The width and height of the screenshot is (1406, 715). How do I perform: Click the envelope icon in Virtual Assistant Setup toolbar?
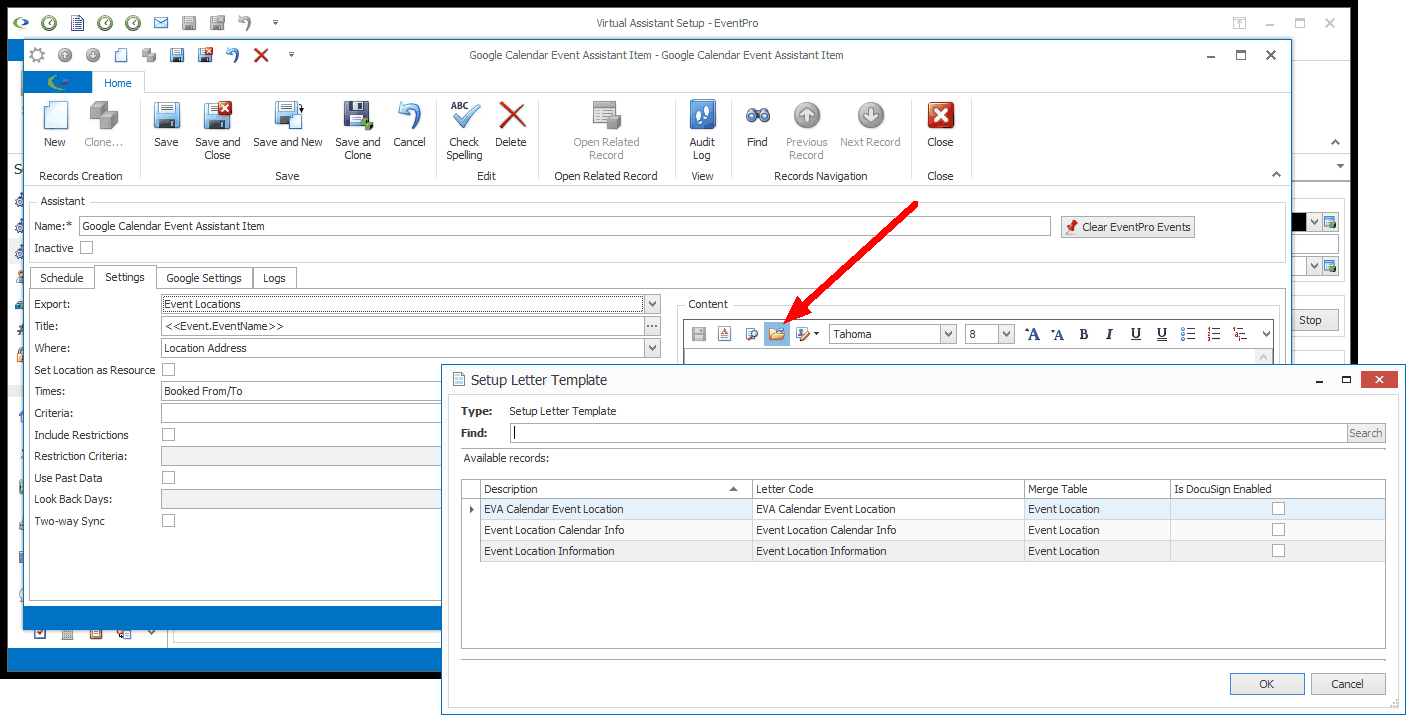point(161,22)
